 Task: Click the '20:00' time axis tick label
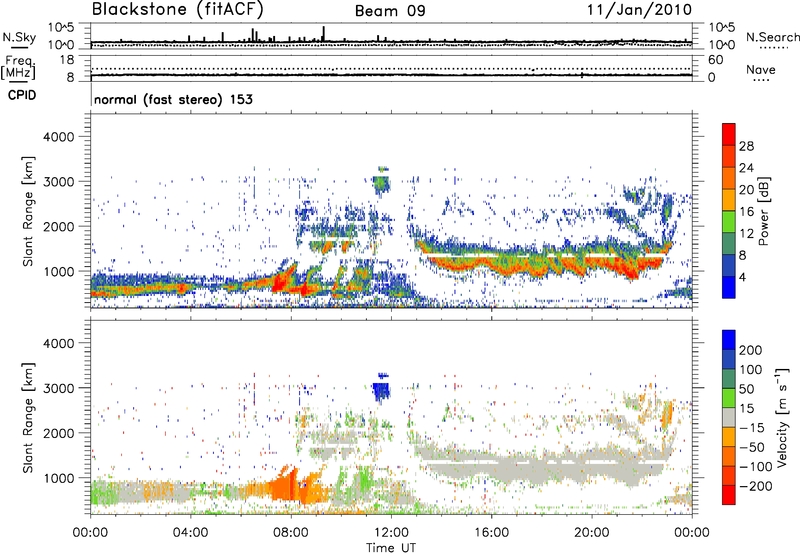click(591, 533)
